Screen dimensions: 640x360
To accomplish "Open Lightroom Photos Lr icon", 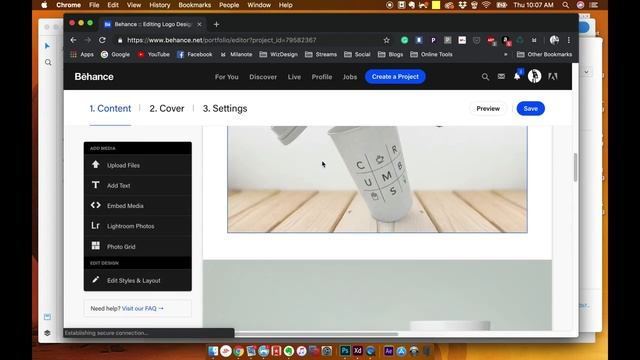I will pos(96,226).
